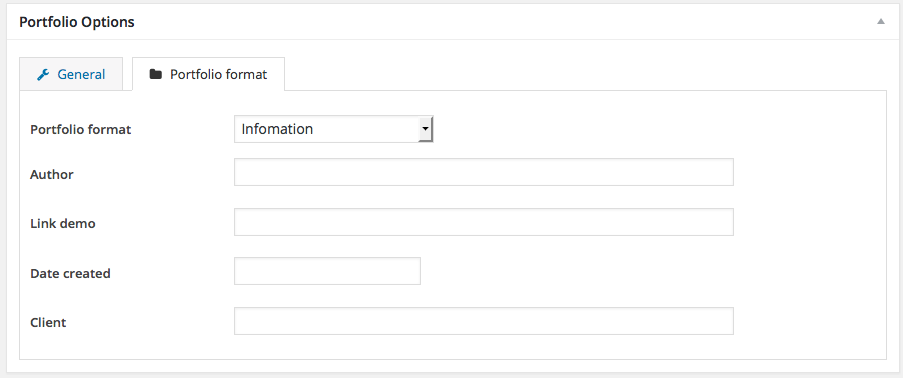Collapse the Portfolio Options panel arrow
Screen dimensions: 903x378
[881, 22]
